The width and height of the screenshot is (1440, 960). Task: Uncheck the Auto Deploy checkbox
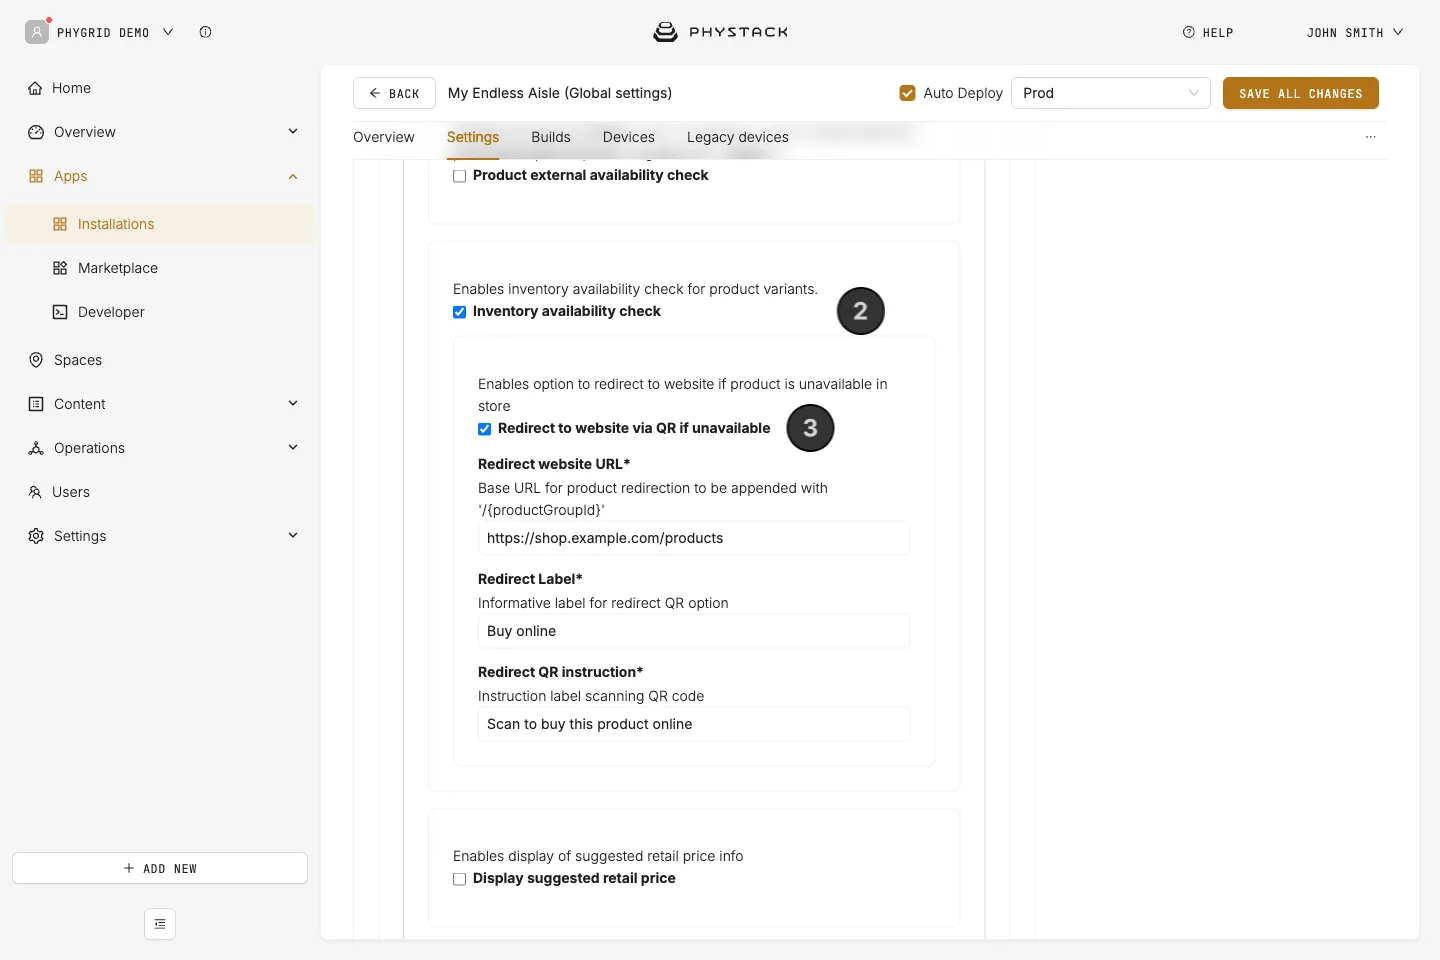[908, 93]
